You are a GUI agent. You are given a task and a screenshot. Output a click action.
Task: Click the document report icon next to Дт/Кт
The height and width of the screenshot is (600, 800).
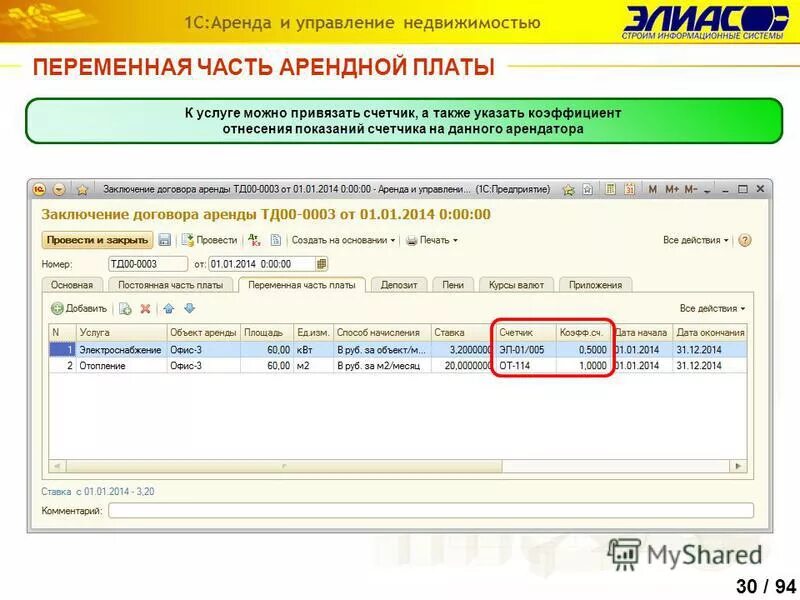coord(276,240)
